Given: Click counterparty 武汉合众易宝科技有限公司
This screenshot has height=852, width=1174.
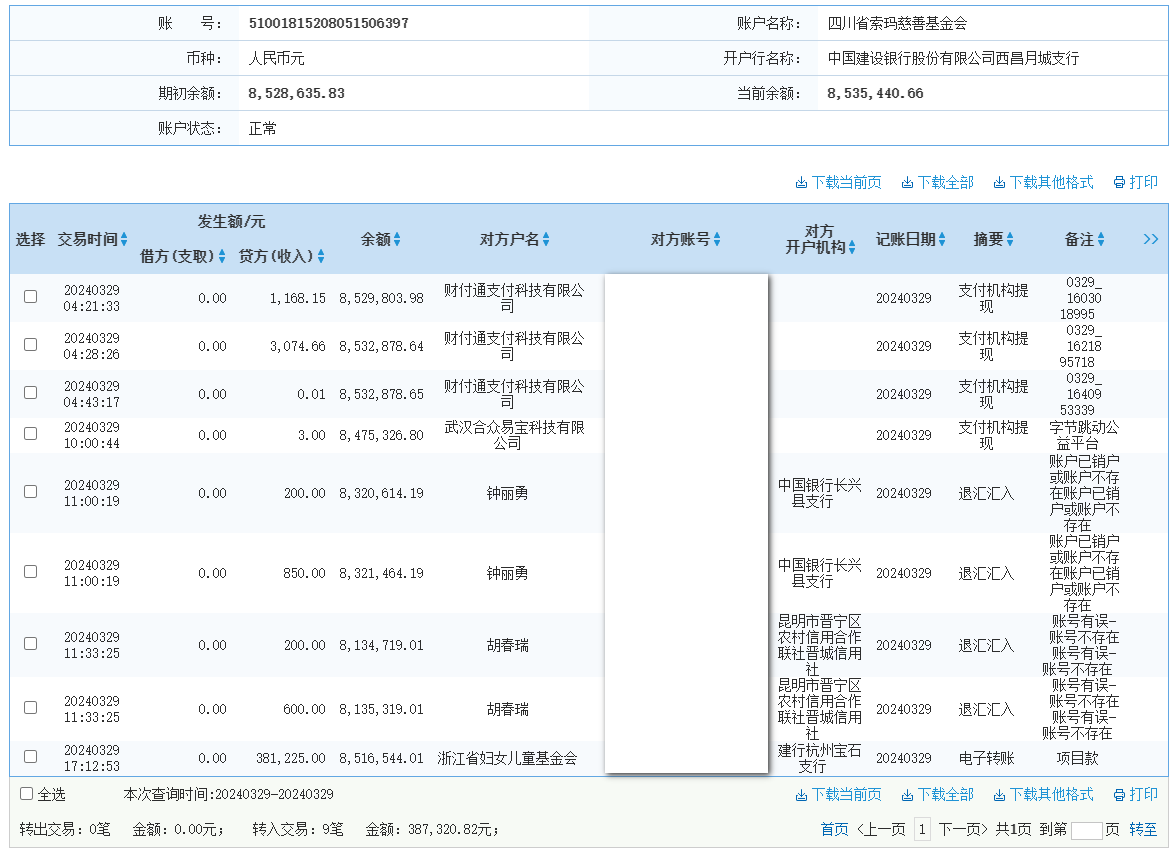Looking at the screenshot, I should 514,435.
